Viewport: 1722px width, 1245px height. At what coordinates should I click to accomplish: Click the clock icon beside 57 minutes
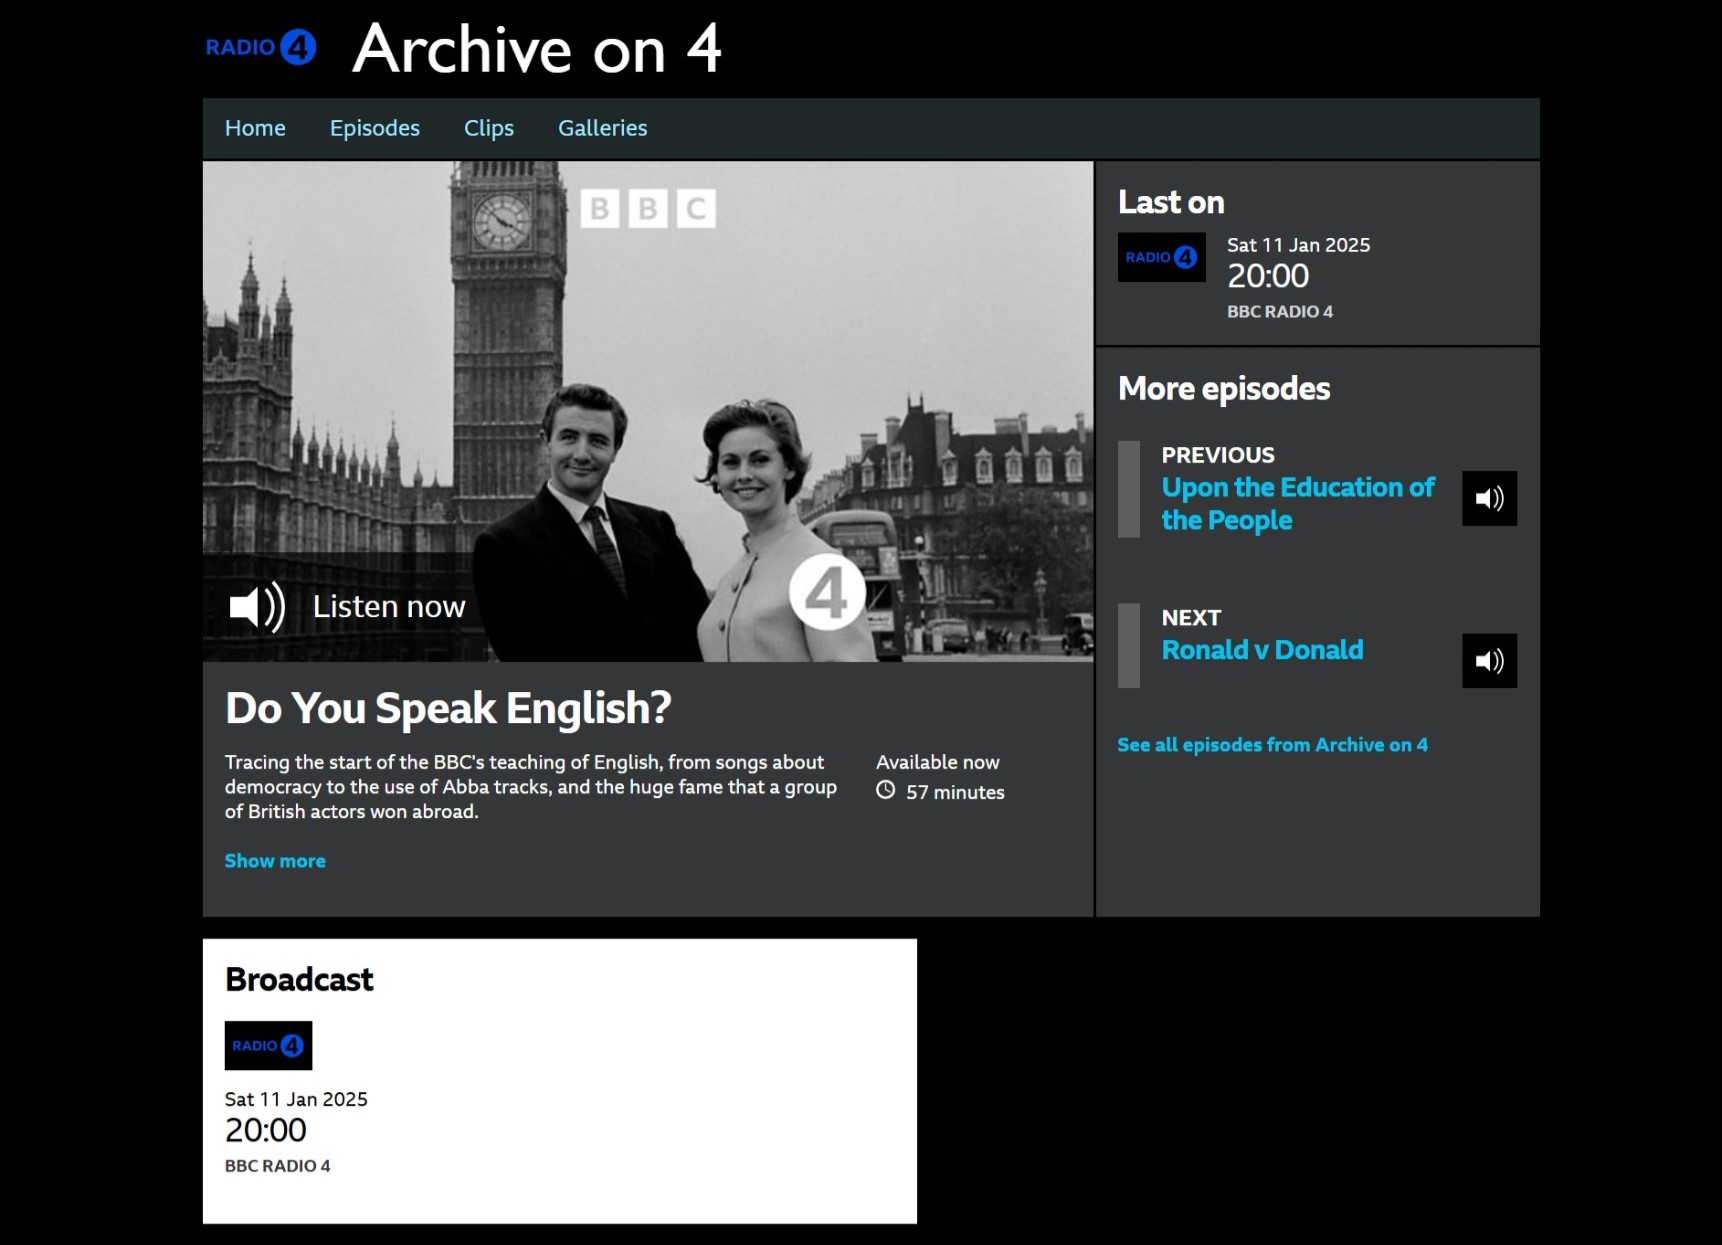click(x=886, y=791)
